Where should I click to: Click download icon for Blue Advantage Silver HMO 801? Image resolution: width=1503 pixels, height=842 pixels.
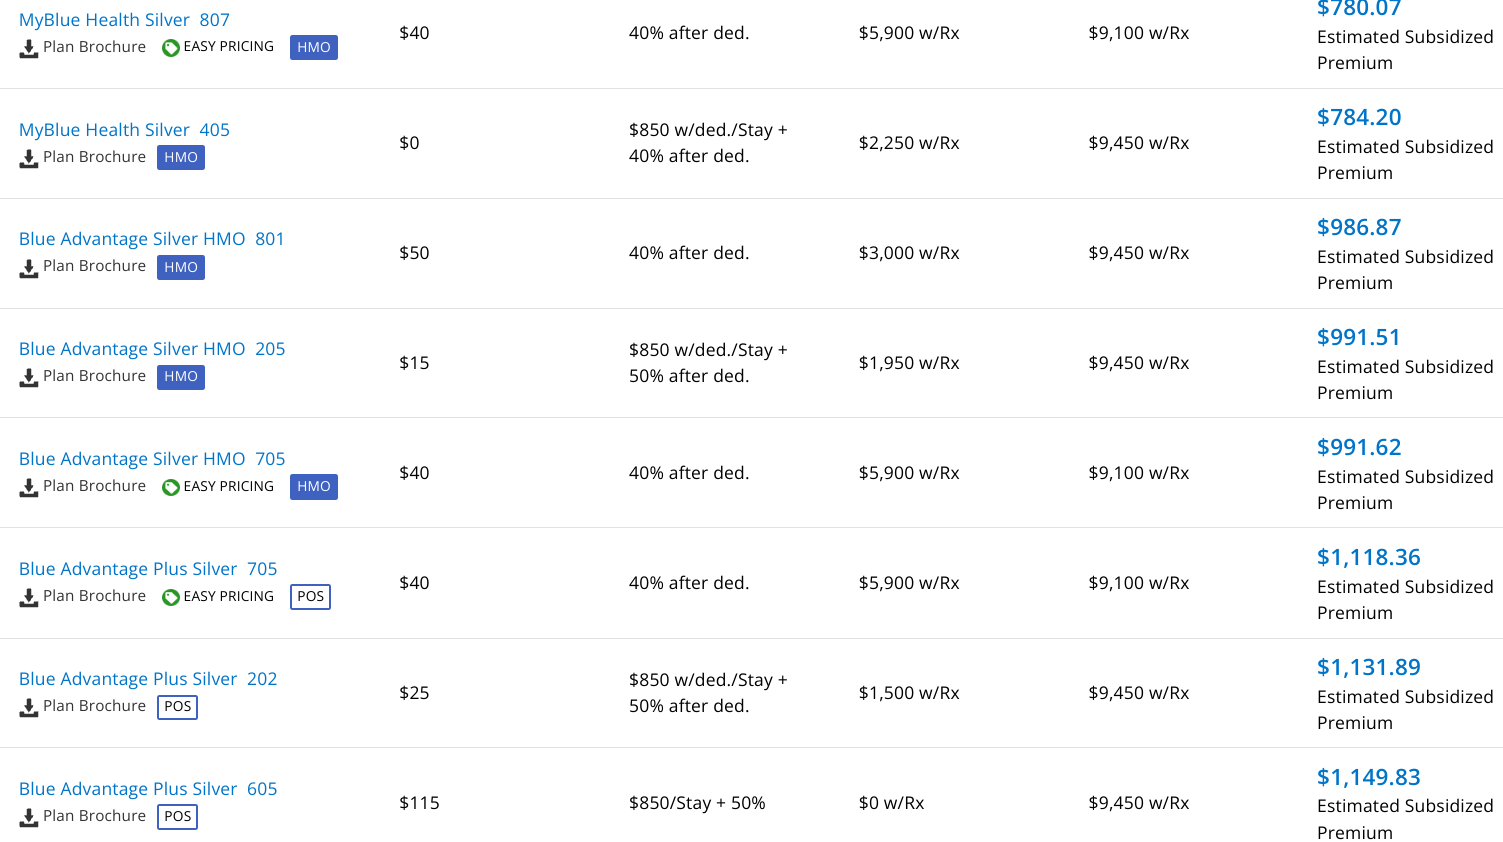[x=29, y=267]
